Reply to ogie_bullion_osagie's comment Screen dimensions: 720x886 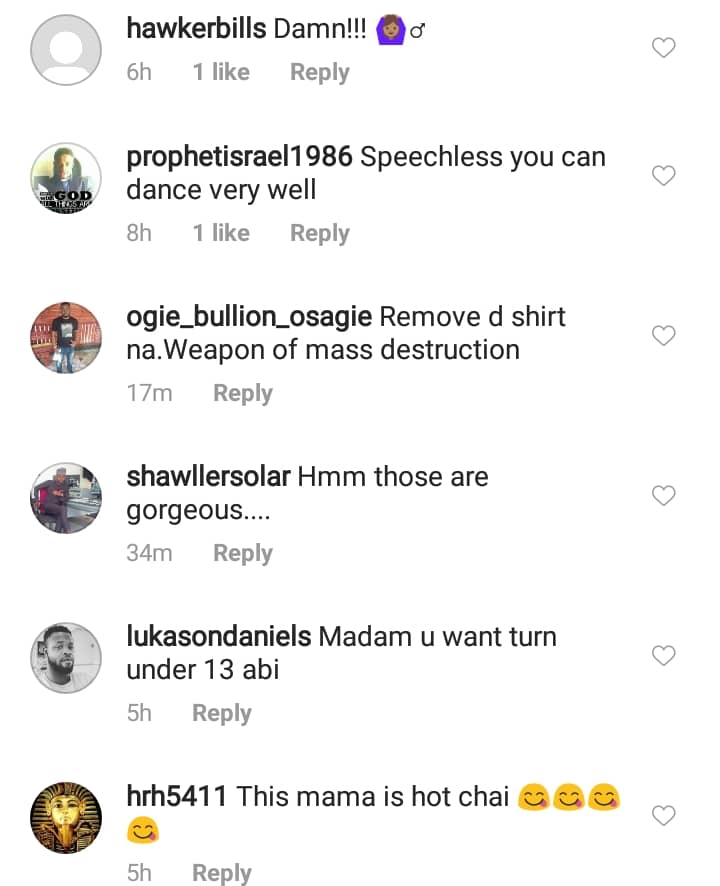point(242,393)
